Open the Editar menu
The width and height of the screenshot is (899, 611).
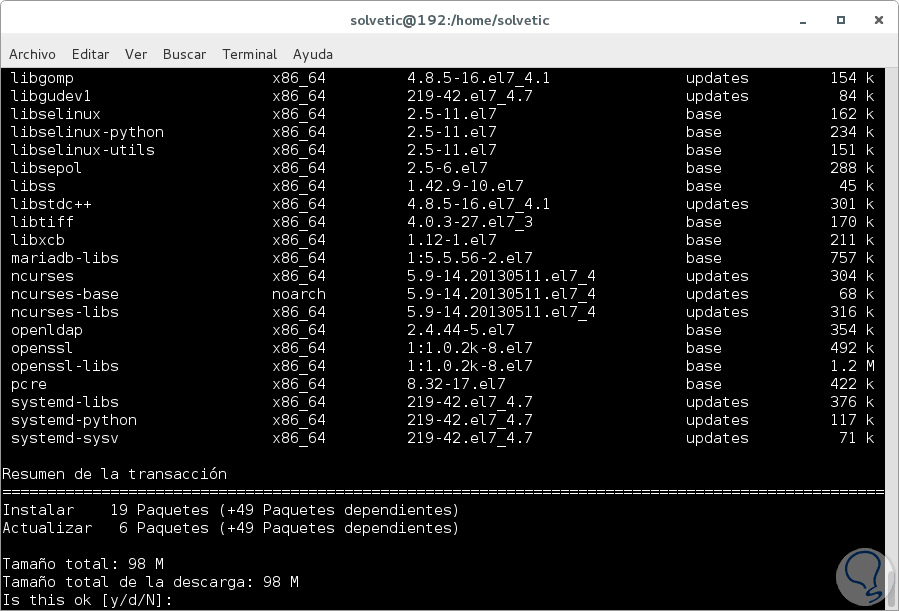(x=90, y=54)
